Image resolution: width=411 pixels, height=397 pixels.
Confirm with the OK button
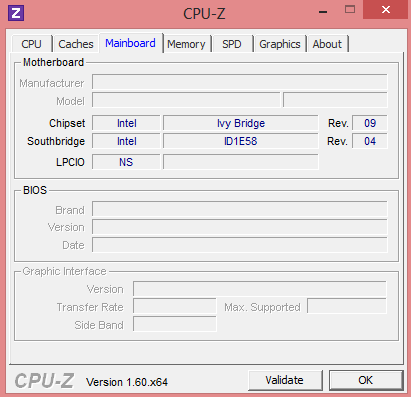(x=366, y=380)
